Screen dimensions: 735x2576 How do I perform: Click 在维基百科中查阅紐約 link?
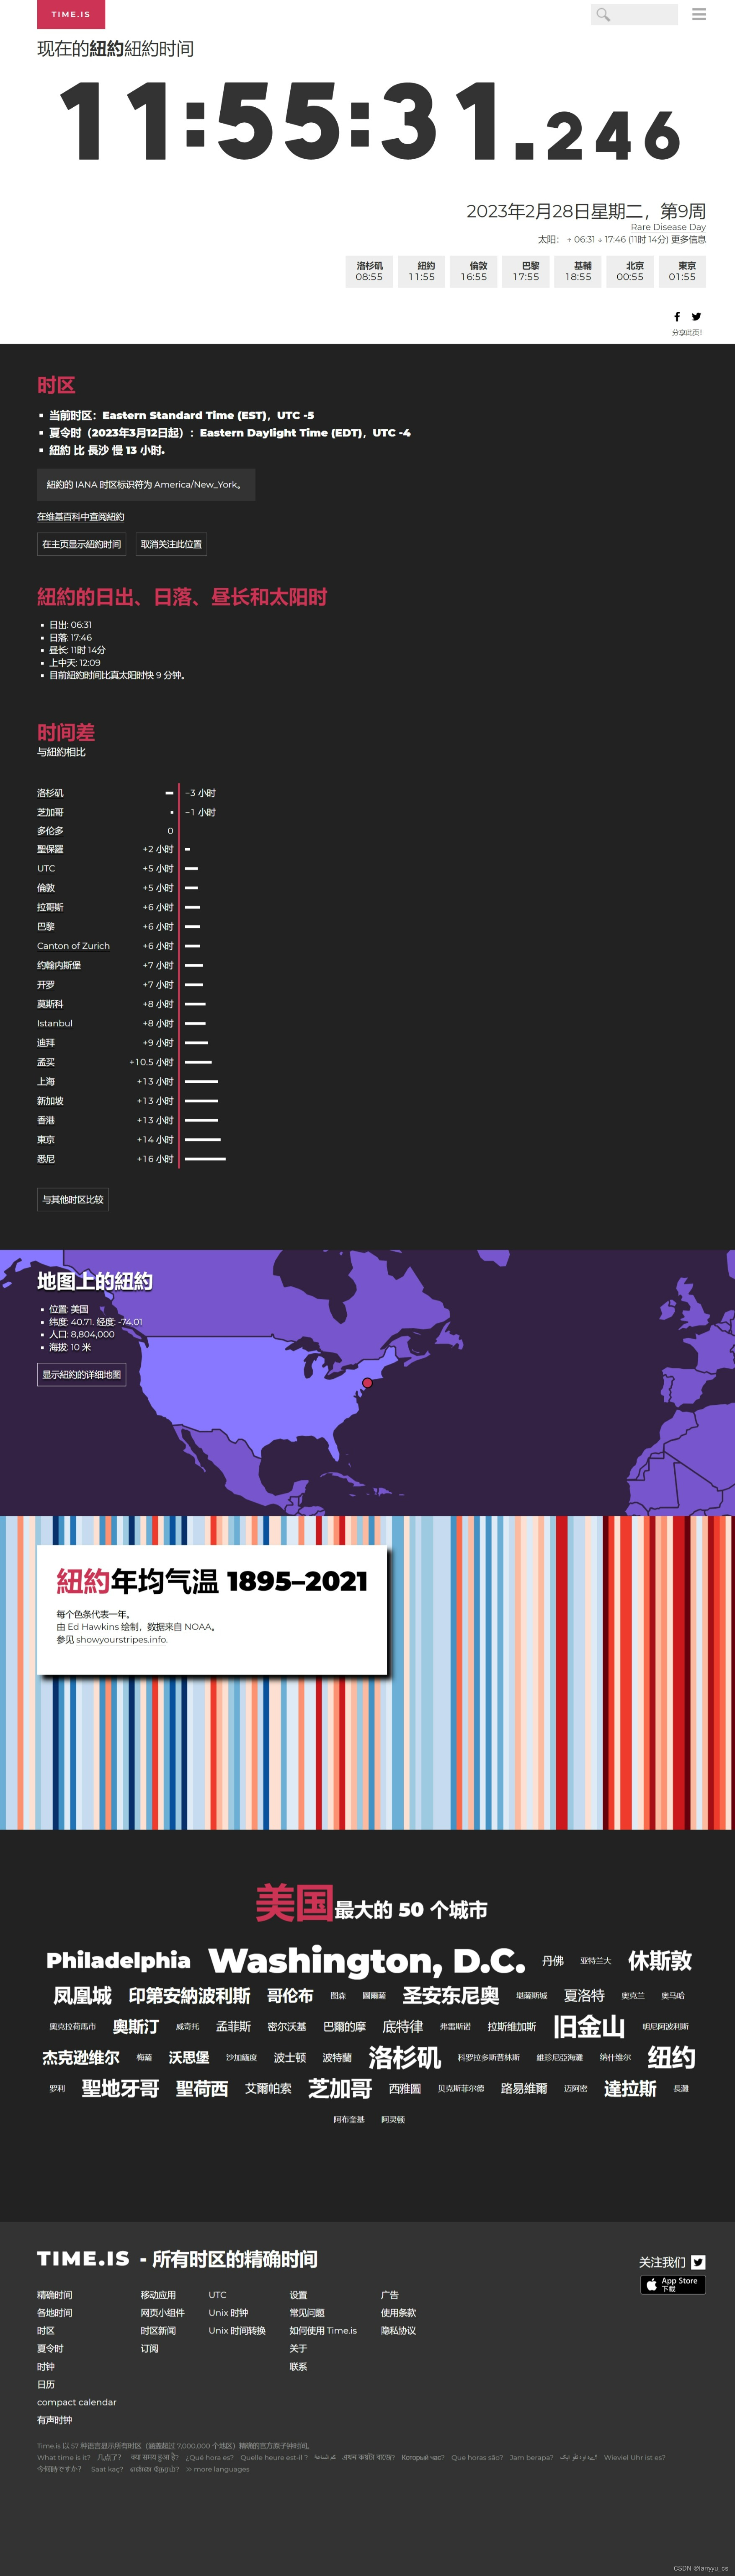pyautogui.click(x=81, y=517)
